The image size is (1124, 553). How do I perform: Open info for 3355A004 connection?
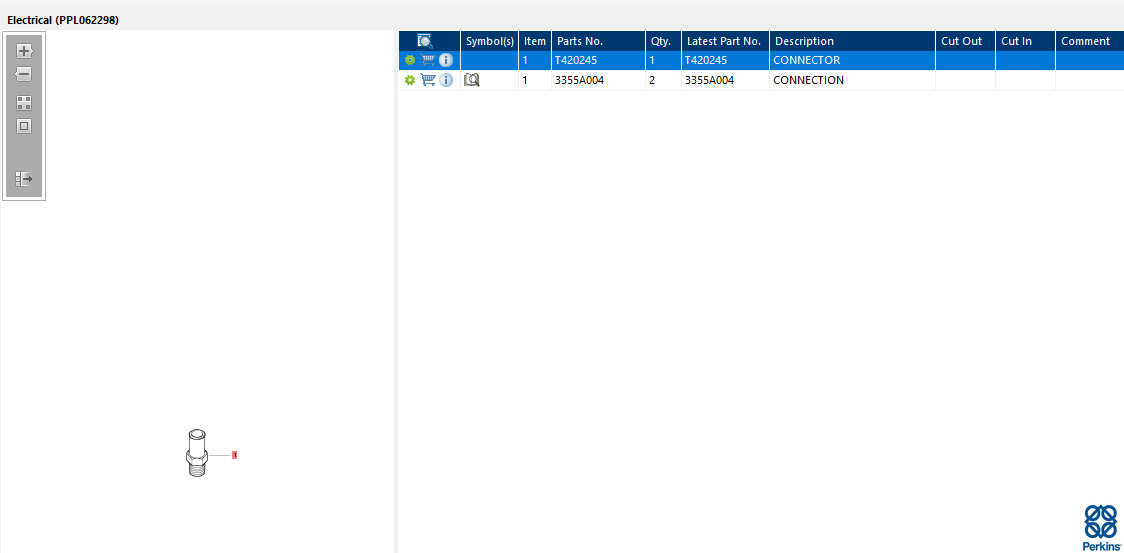446,80
